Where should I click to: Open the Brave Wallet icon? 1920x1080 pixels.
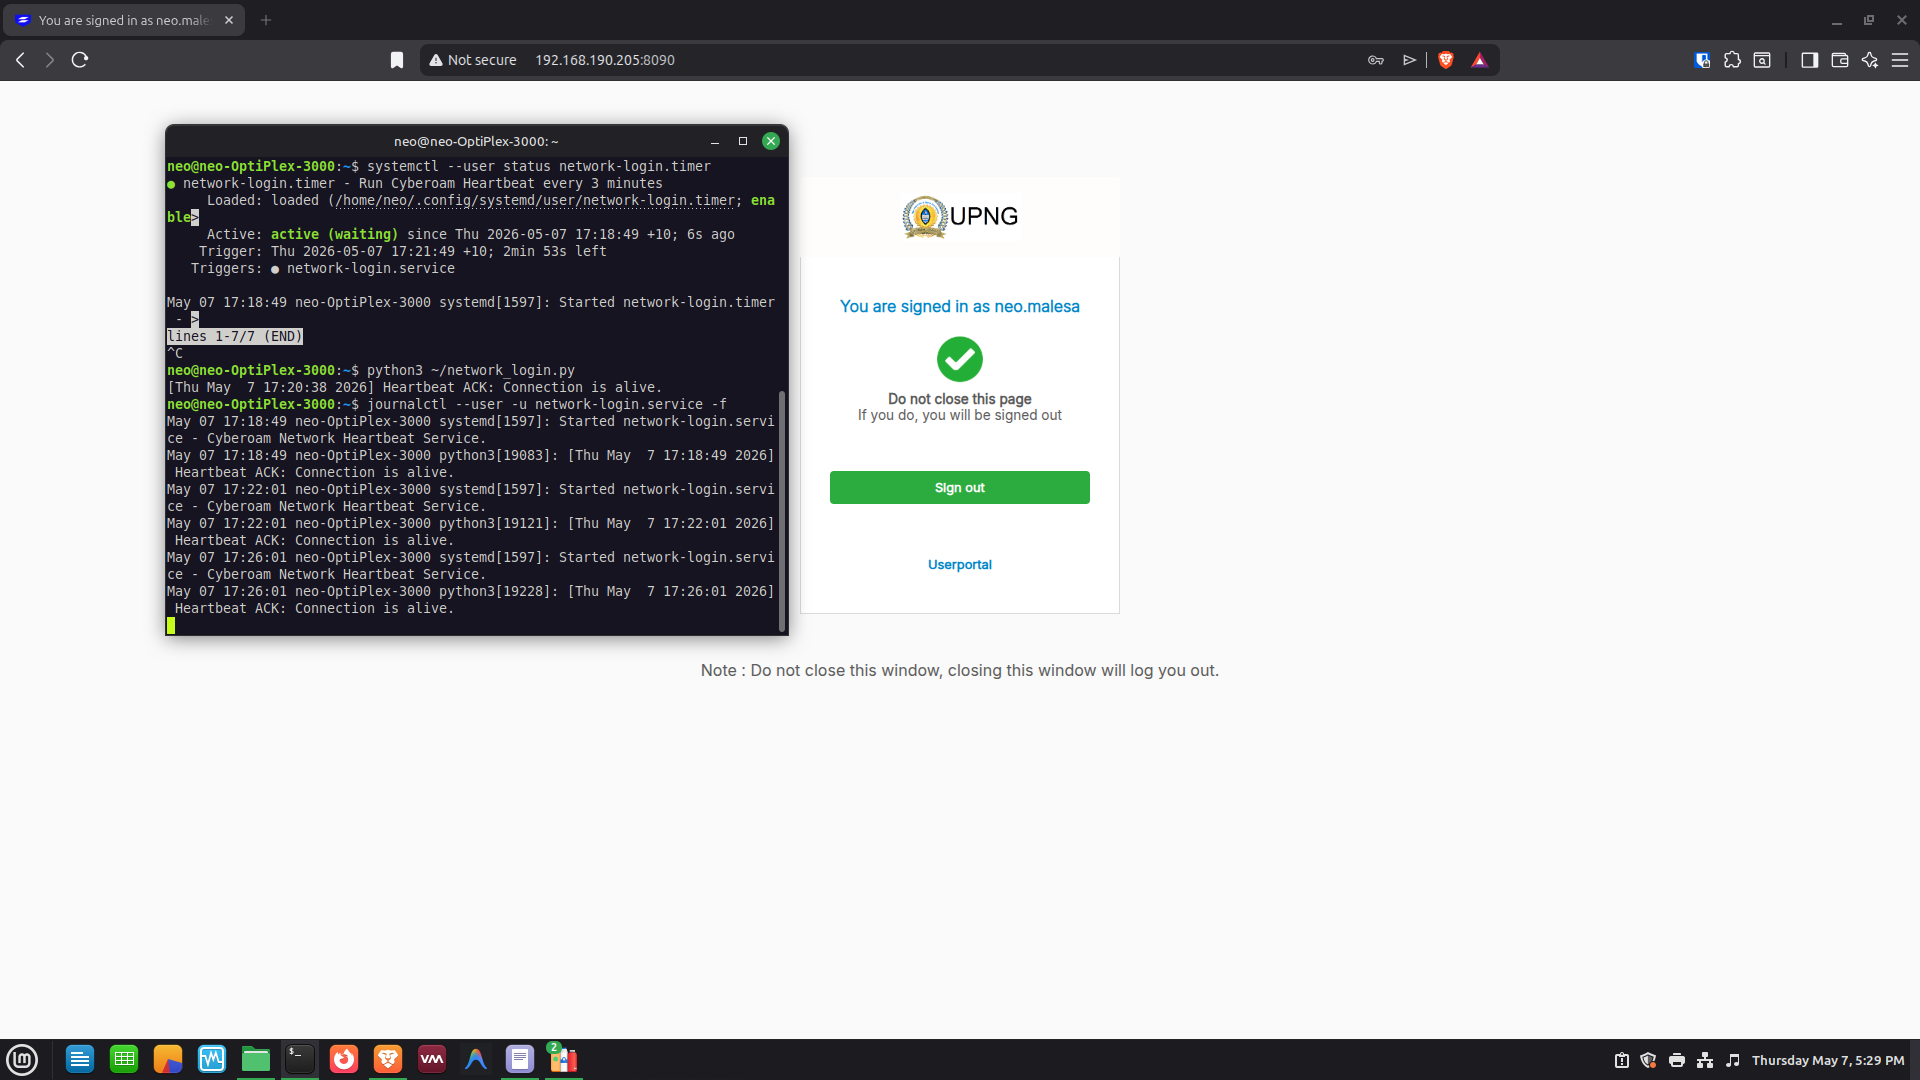pos(1839,60)
